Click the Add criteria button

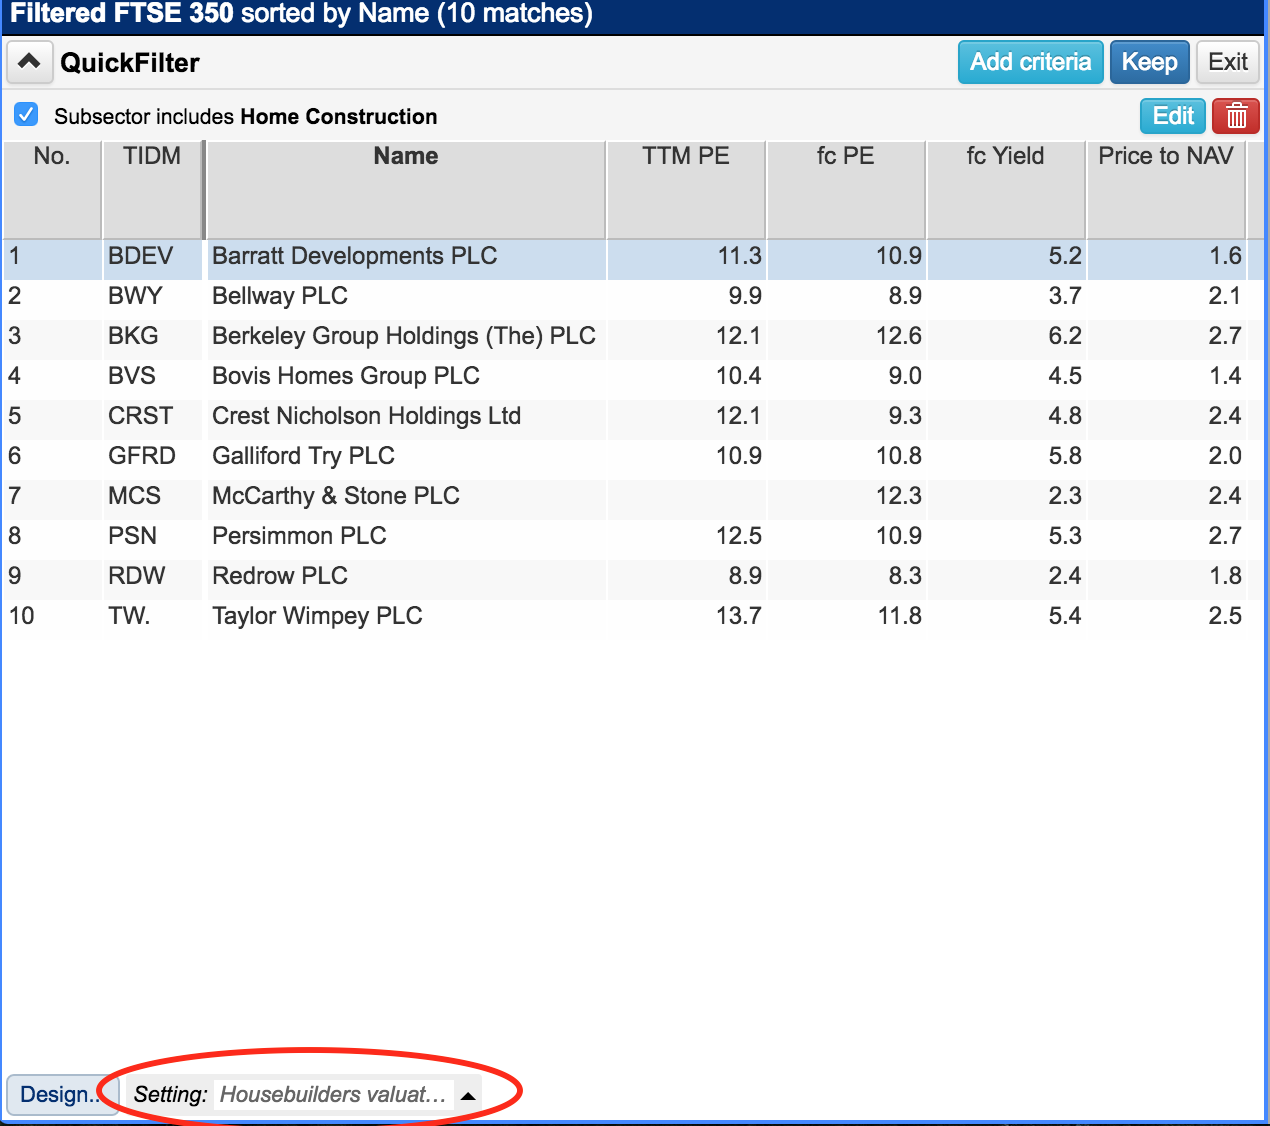(x=1031, y=62)
